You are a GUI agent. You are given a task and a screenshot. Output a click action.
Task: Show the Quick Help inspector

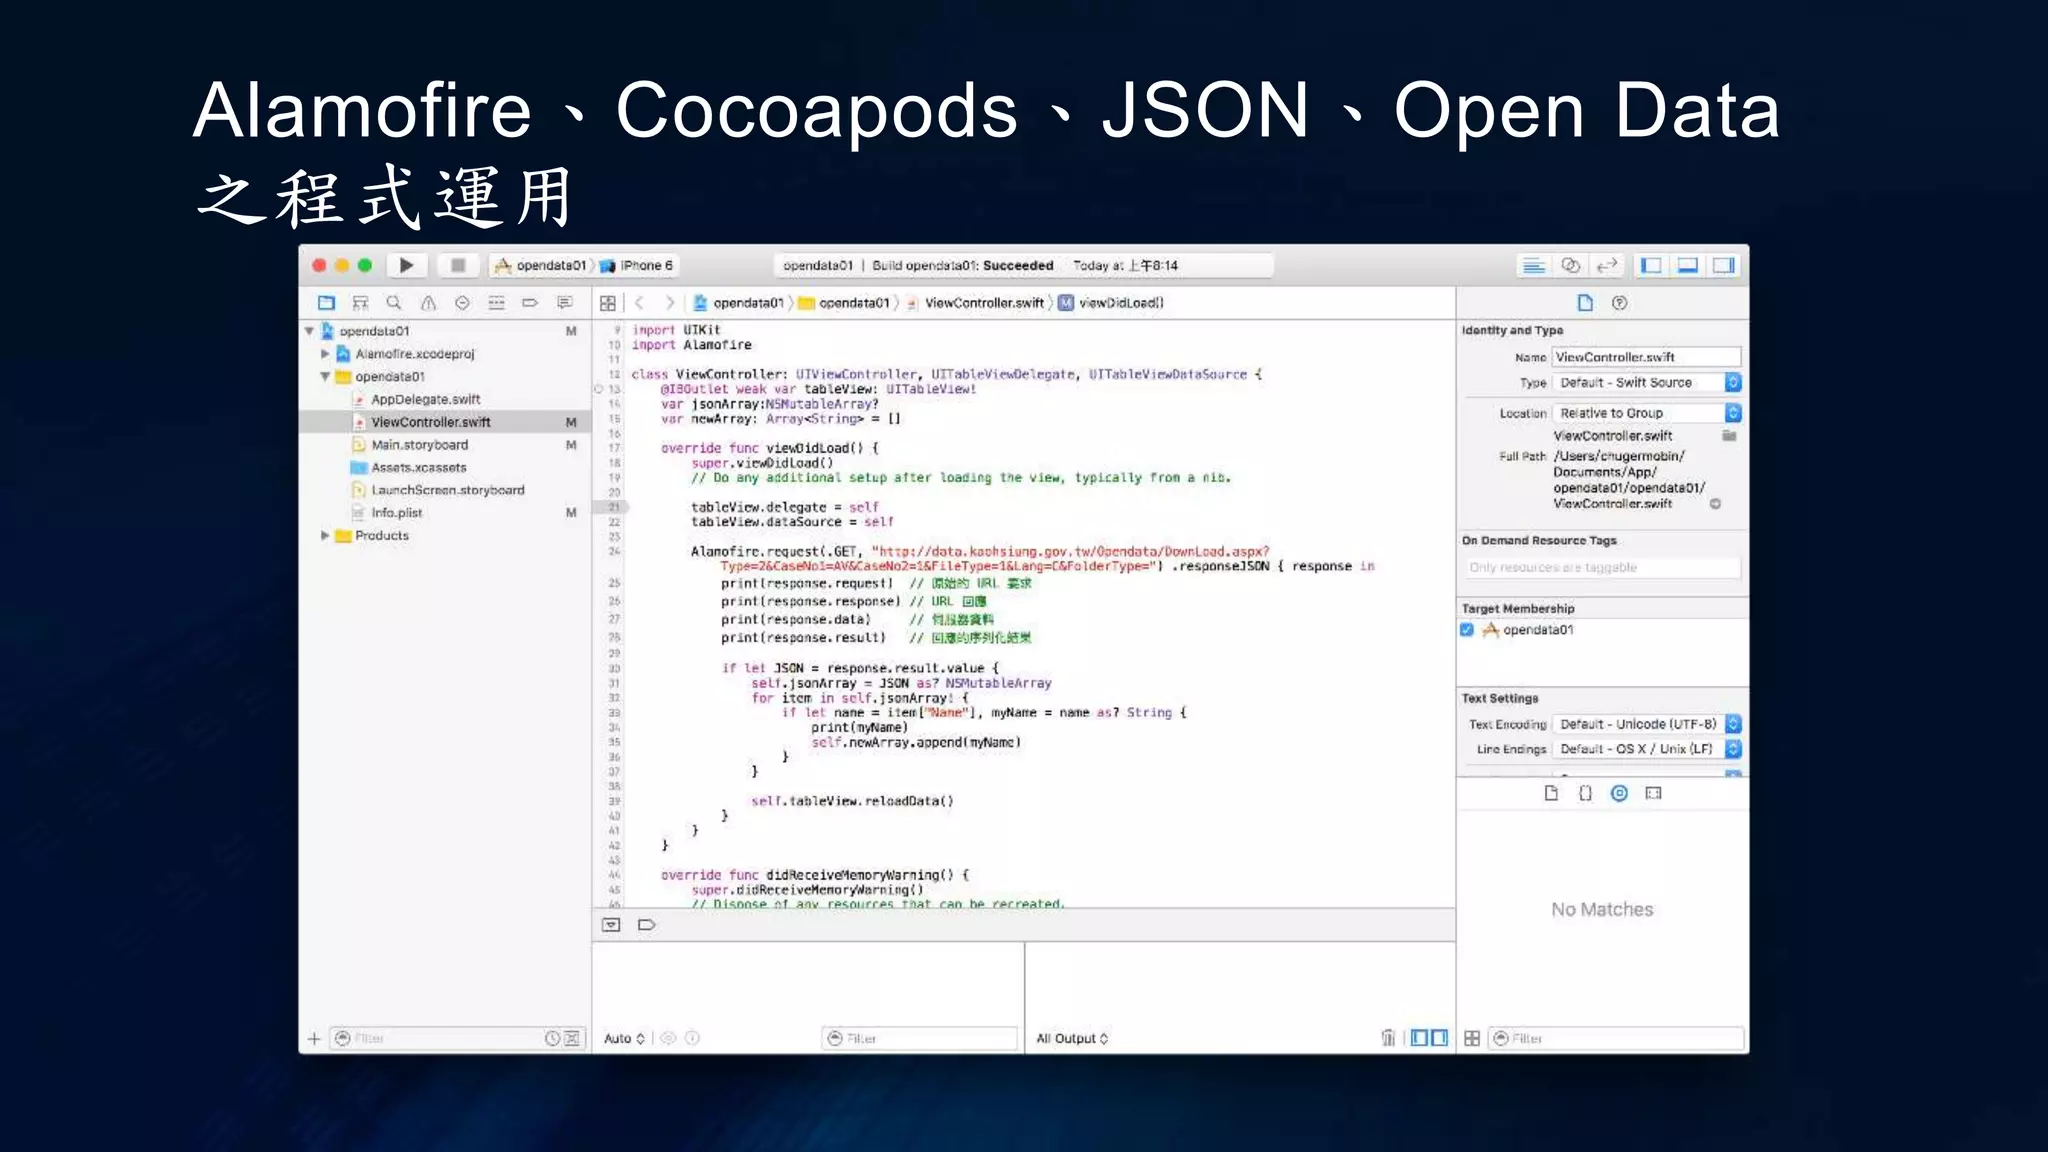pyautogui.click(x=1620, y=303)
